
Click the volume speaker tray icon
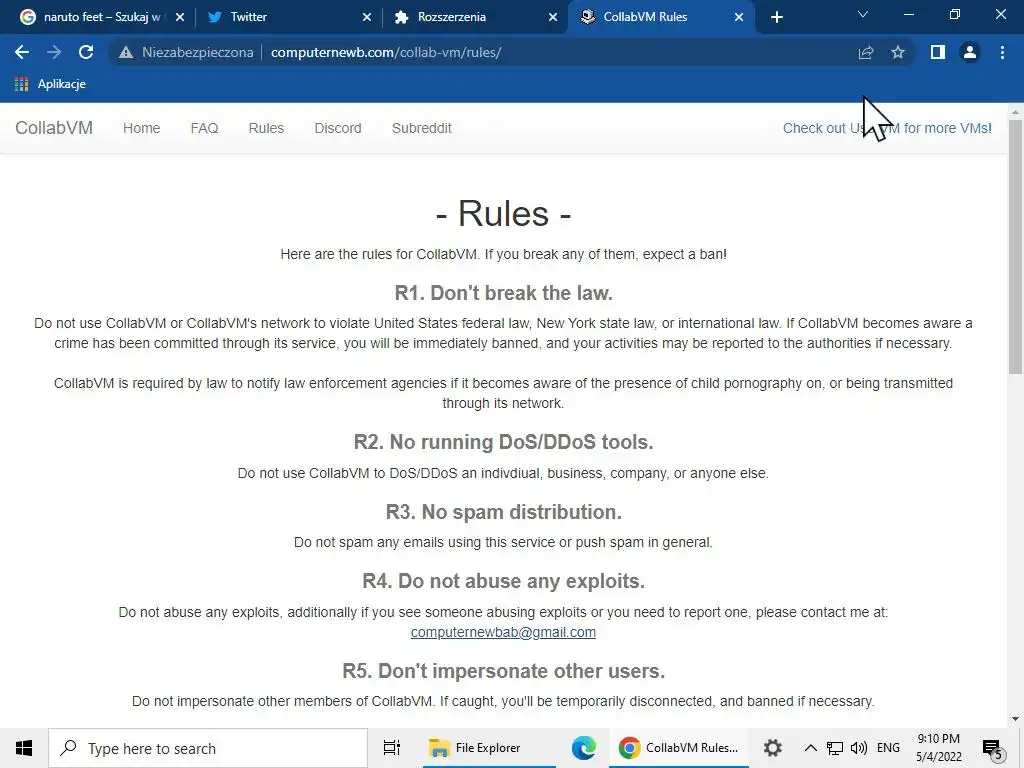(859, 748)
